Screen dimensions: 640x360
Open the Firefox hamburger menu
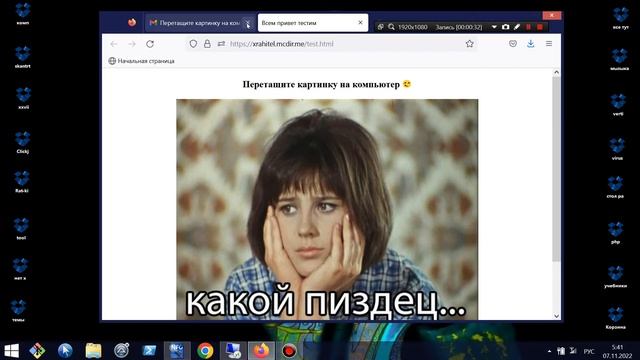point(549,44)
